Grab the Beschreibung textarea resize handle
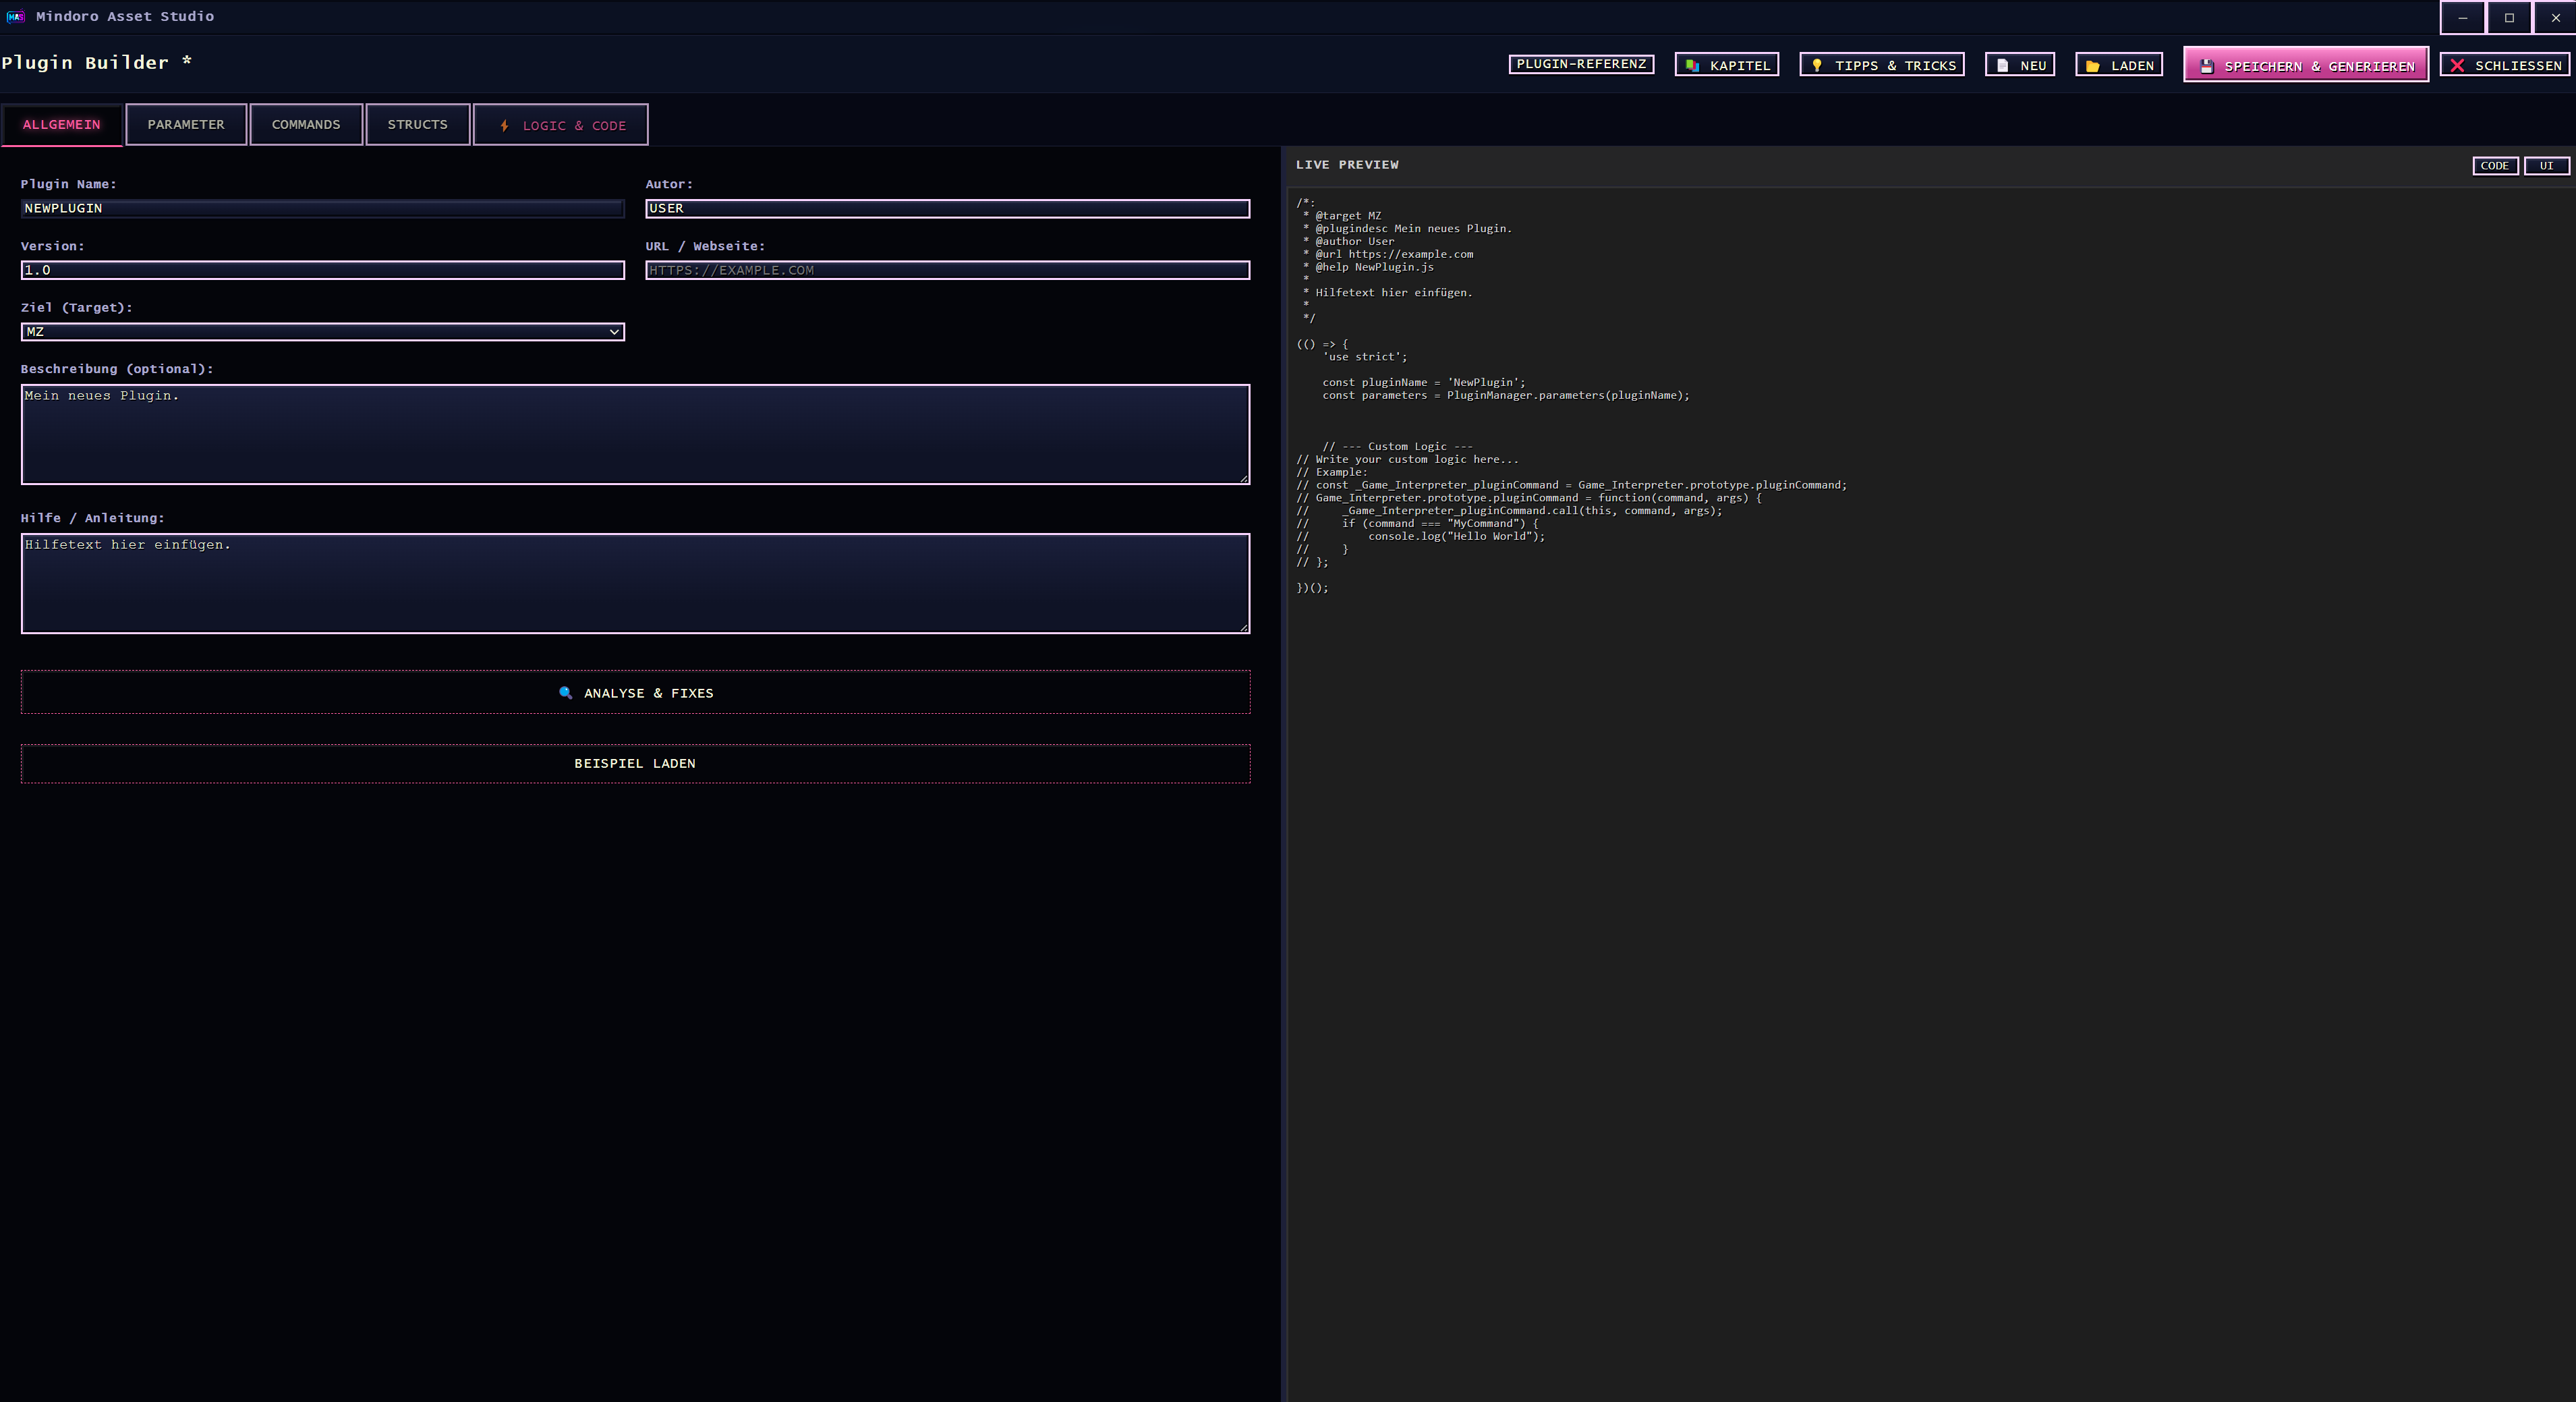Viewport: 2576px width, 1402px height. coord(1244,479)
